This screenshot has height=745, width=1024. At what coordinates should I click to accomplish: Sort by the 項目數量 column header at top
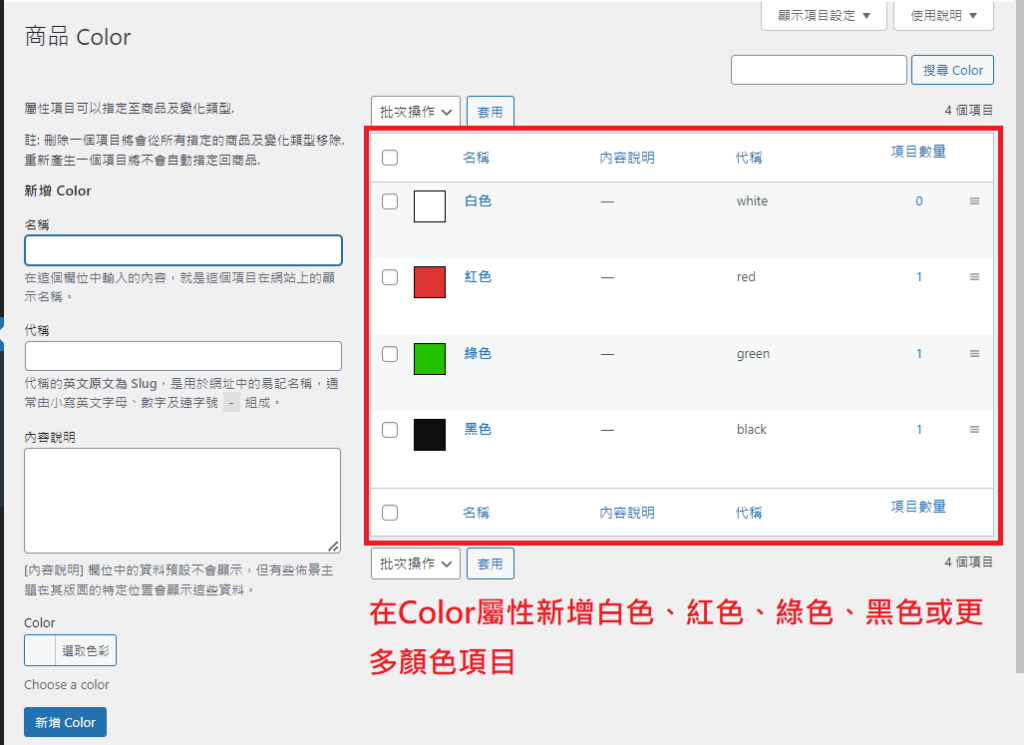[918, 152]
